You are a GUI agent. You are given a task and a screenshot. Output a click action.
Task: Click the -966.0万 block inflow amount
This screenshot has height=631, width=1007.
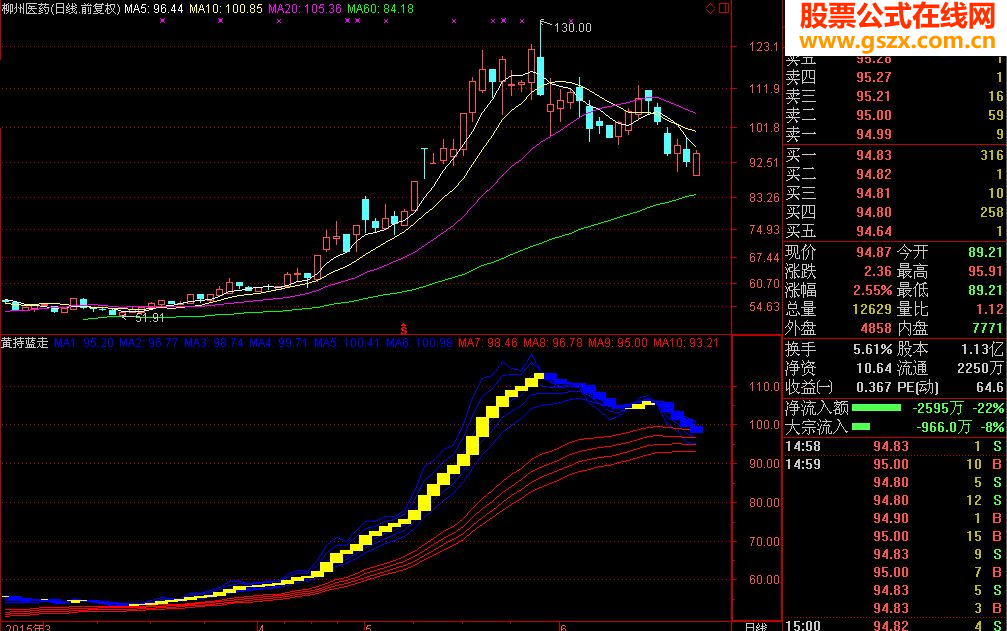941,427
